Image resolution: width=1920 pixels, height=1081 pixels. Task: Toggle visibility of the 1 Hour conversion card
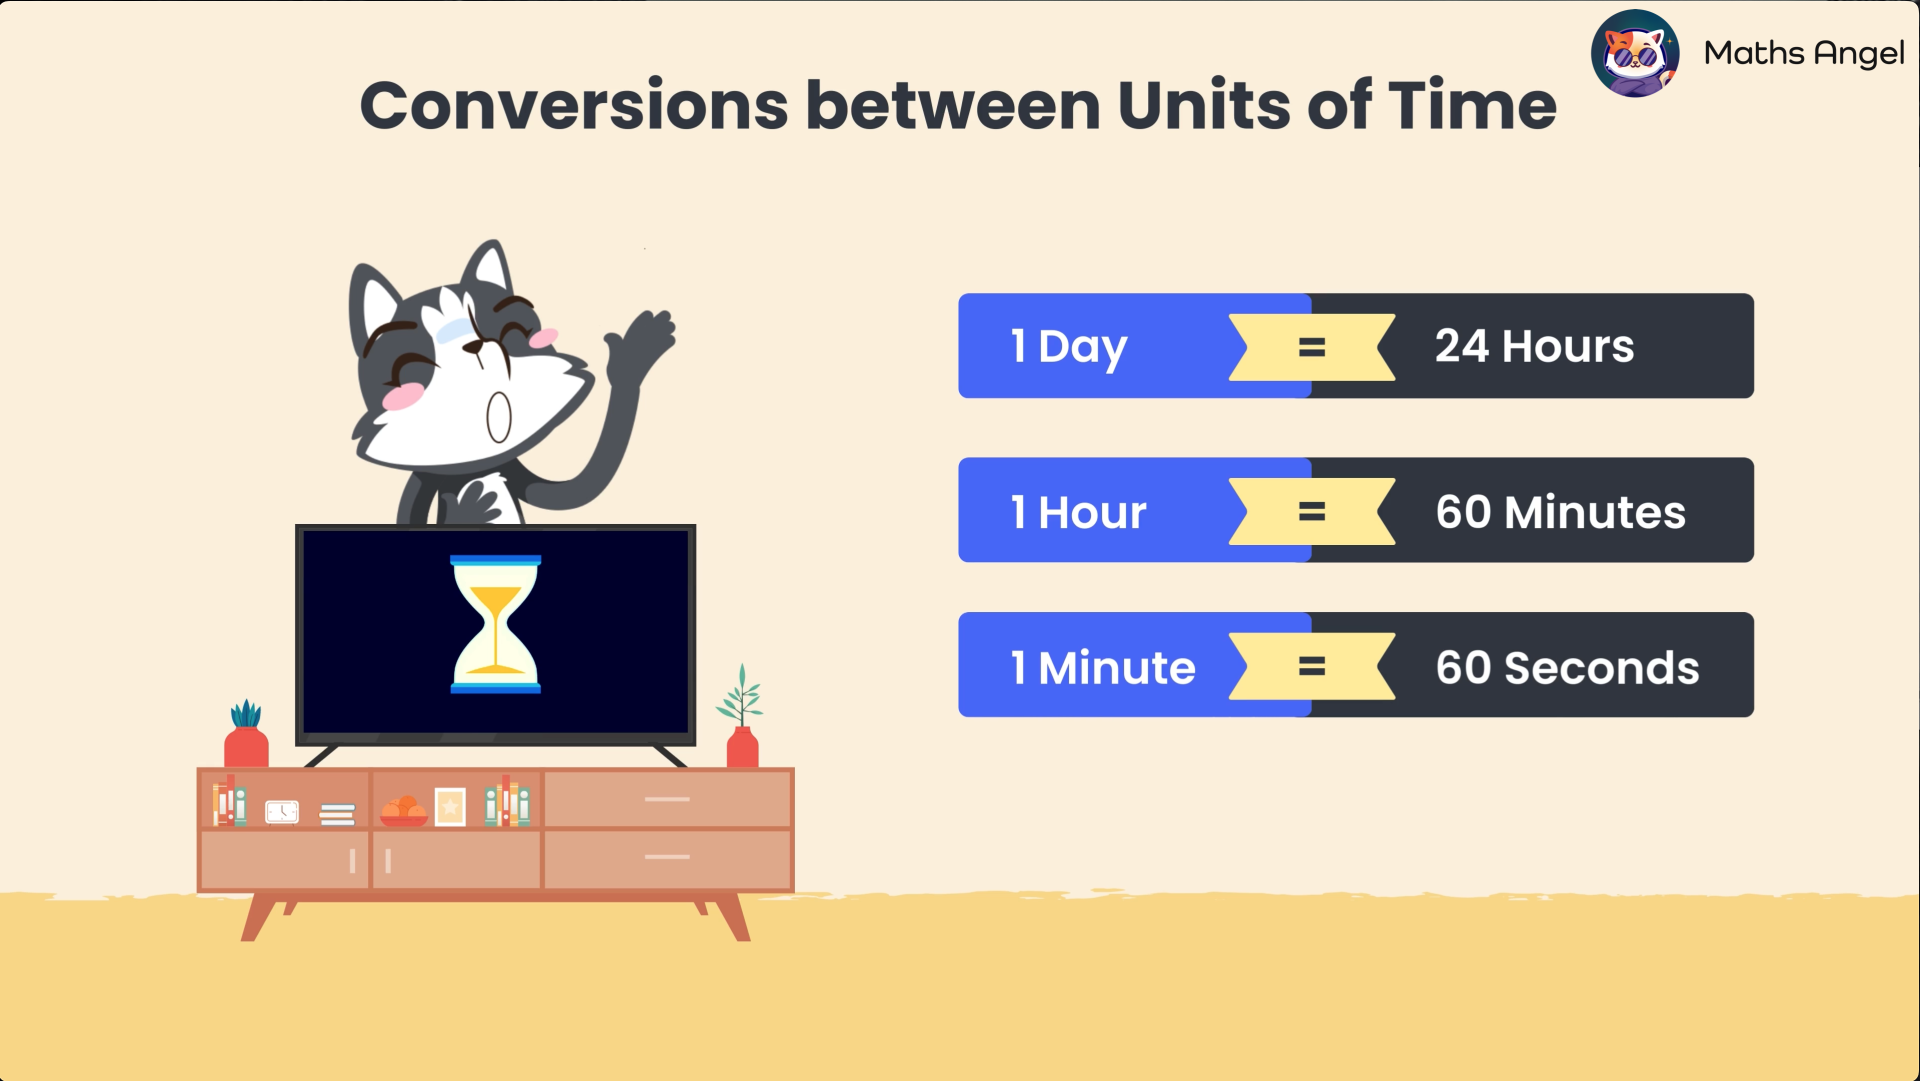click(x=1356, y=511)
